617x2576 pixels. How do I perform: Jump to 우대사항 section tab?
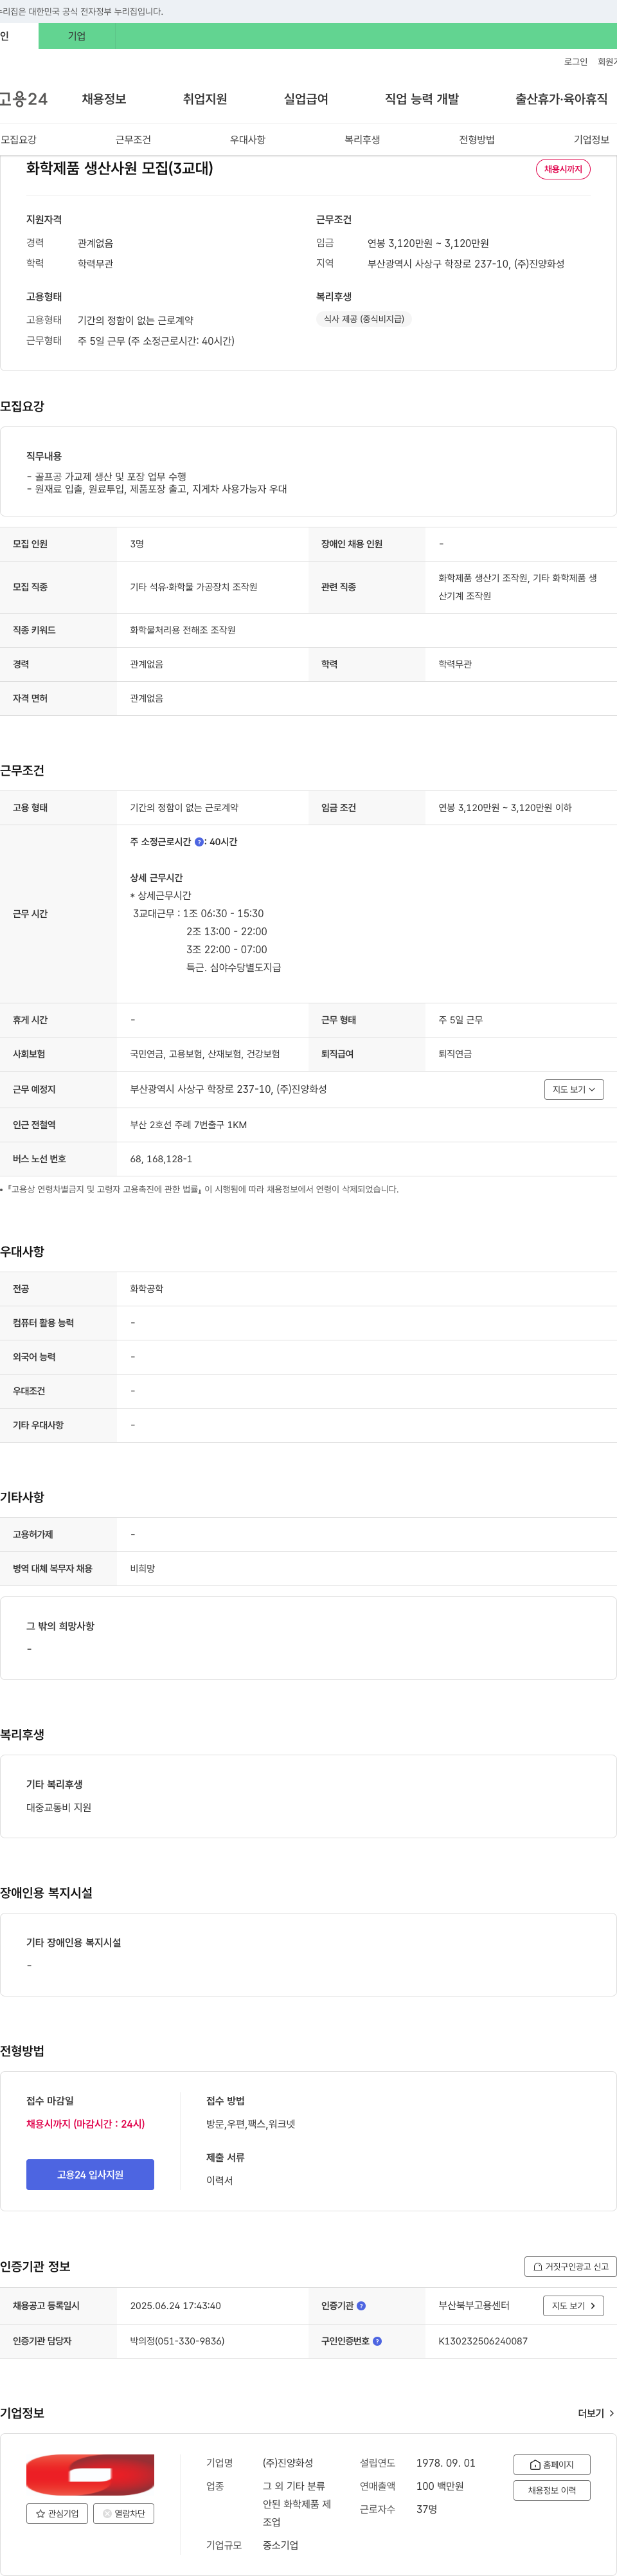click(x=248, y=140)
